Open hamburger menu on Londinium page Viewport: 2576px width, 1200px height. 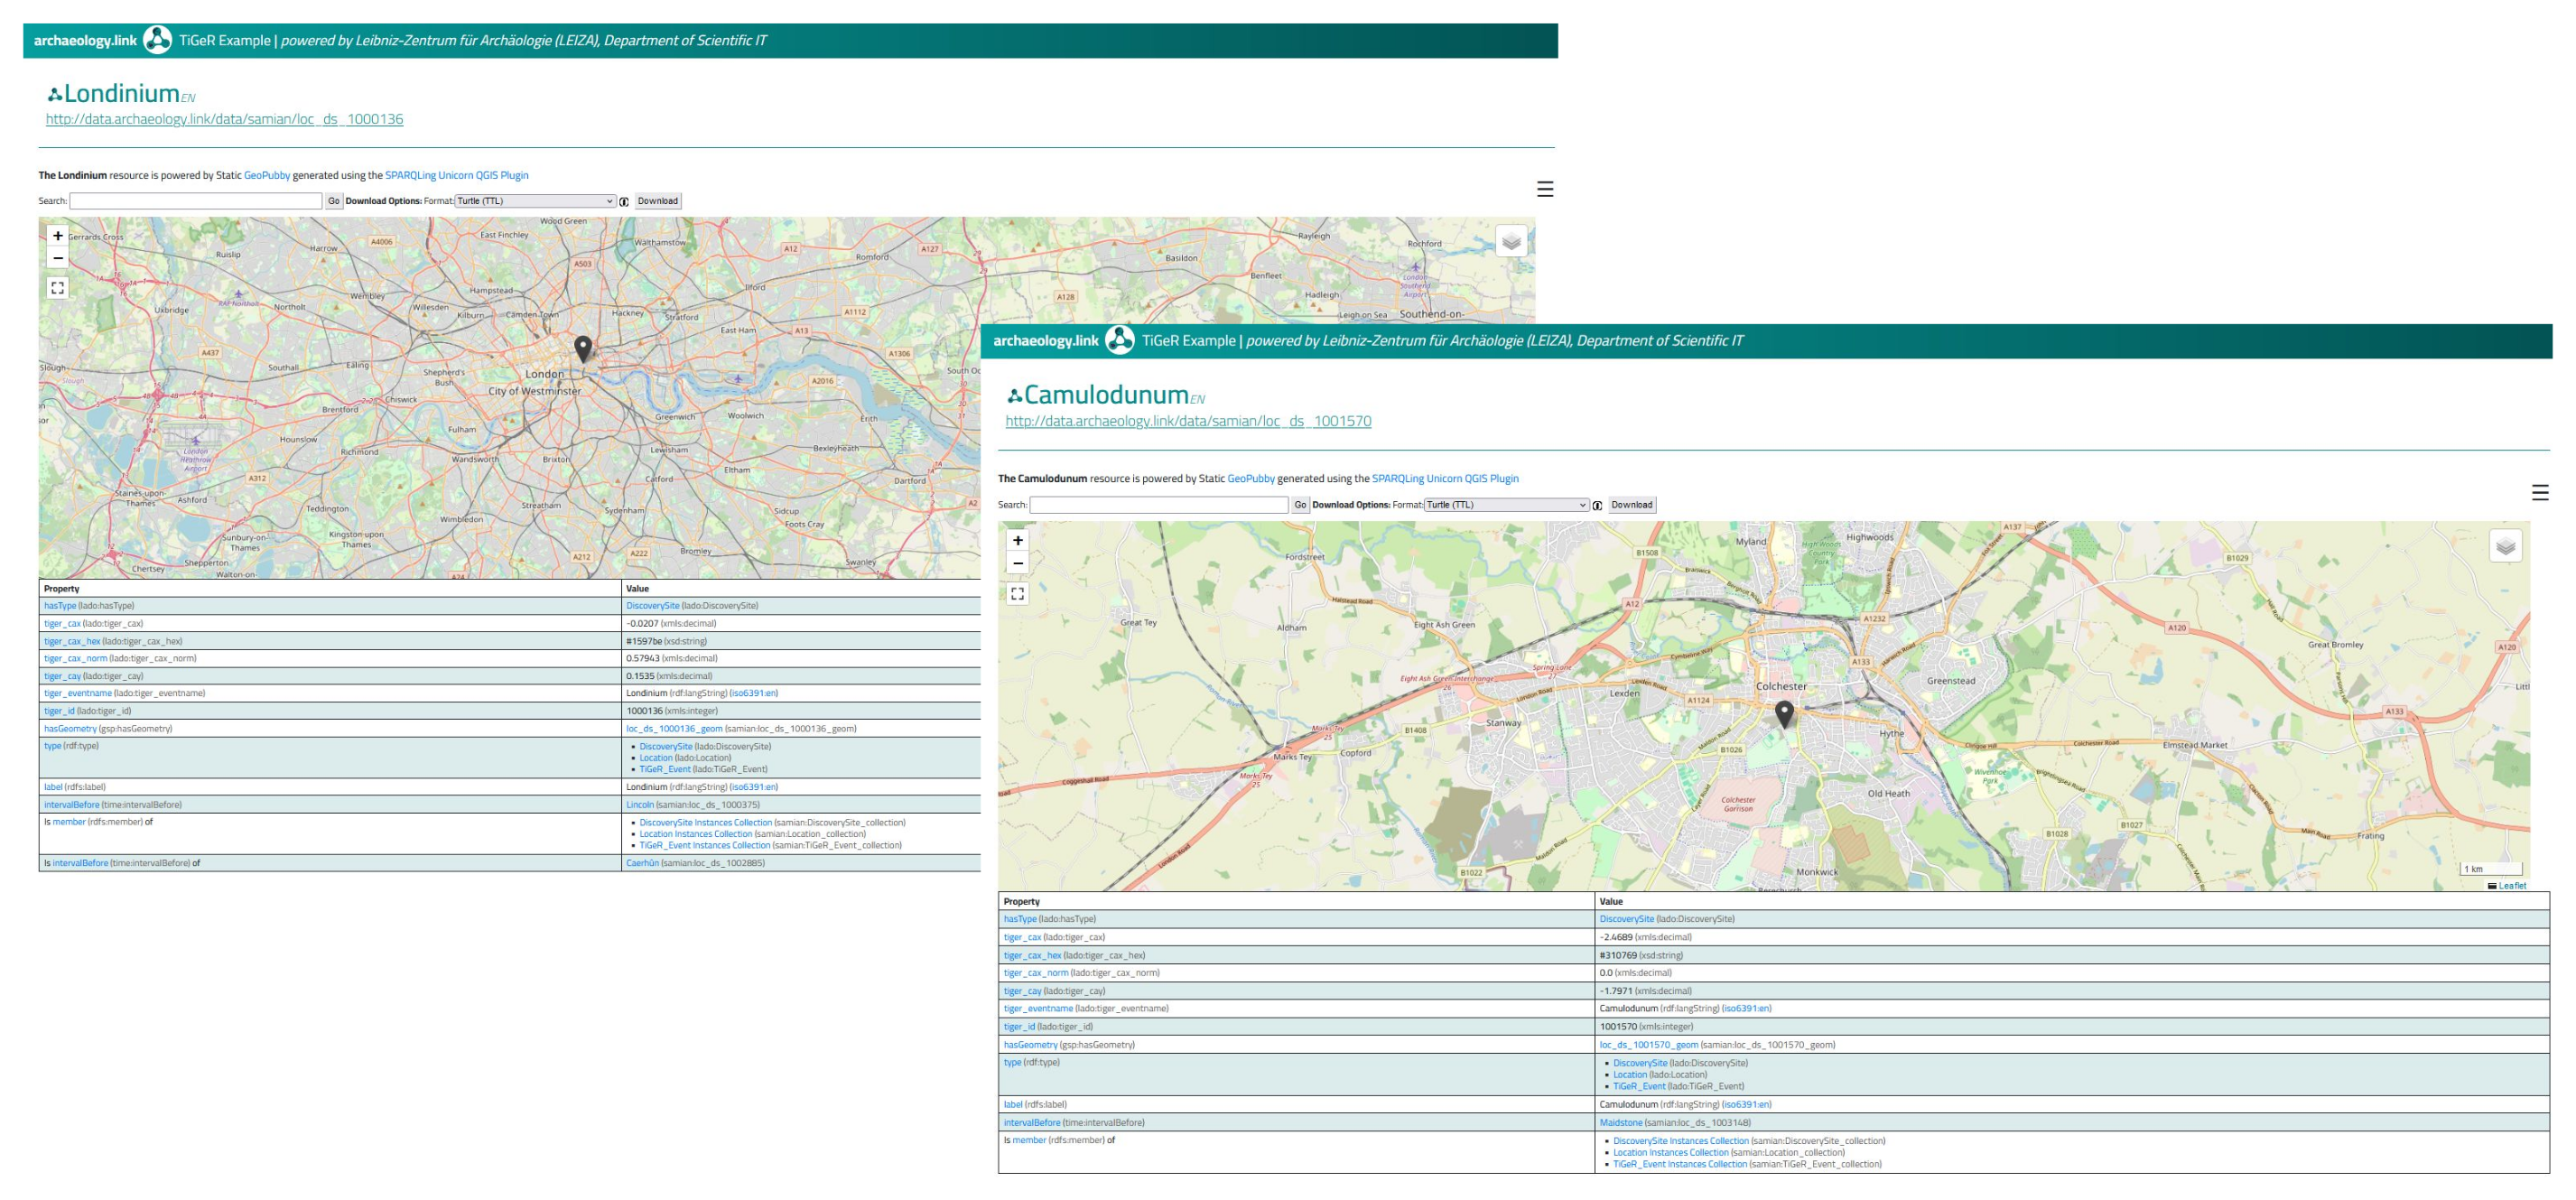(1545, 189)
